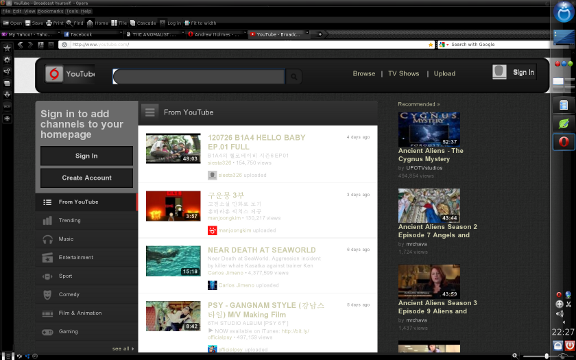Image resolution: width=576 pixels, height=360 pixels.
Task: Switch to the Facebook tab
Action: pyautogui.click(x=92, y=34)
